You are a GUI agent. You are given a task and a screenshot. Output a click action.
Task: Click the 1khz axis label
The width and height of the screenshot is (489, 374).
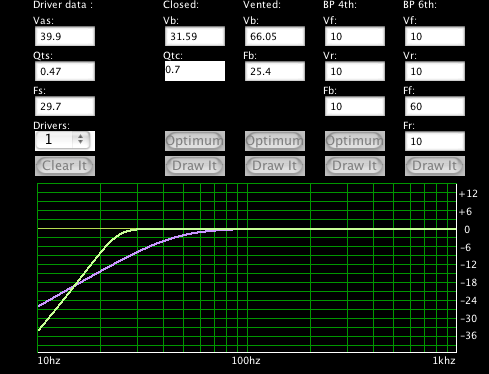(444, 361)
